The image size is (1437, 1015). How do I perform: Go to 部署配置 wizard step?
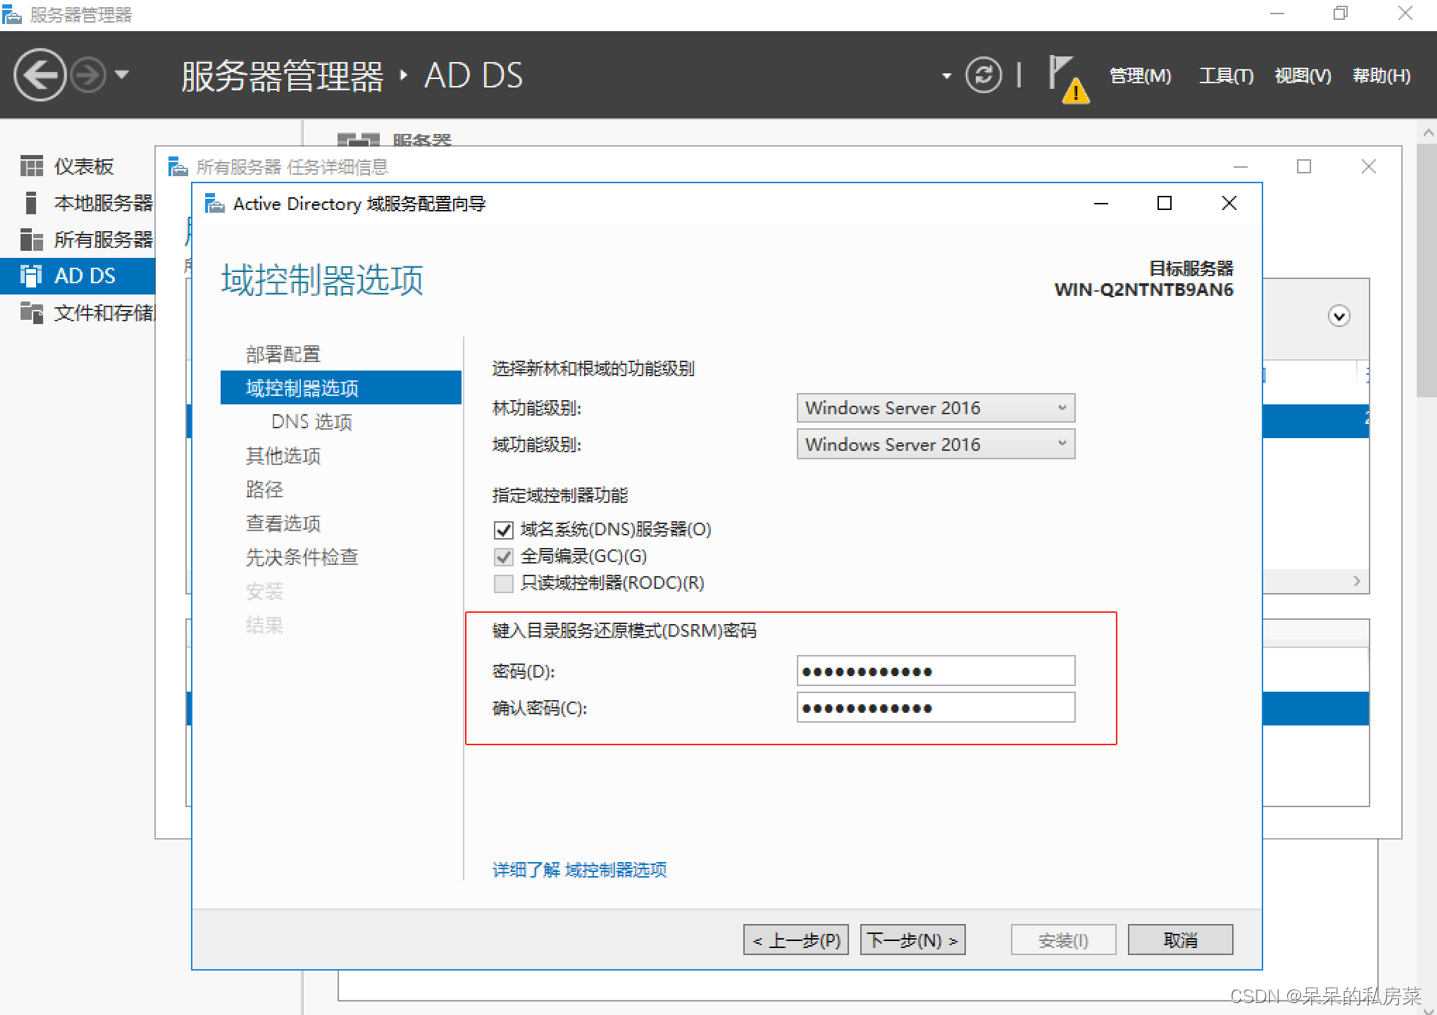[283, 354]
